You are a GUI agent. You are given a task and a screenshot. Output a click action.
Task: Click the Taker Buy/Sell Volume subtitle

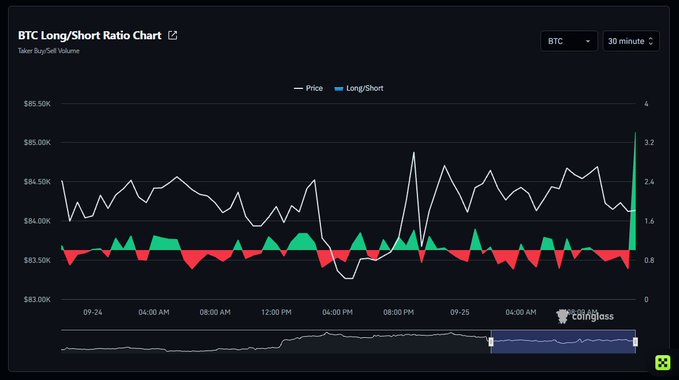click(x=48, y=51)
